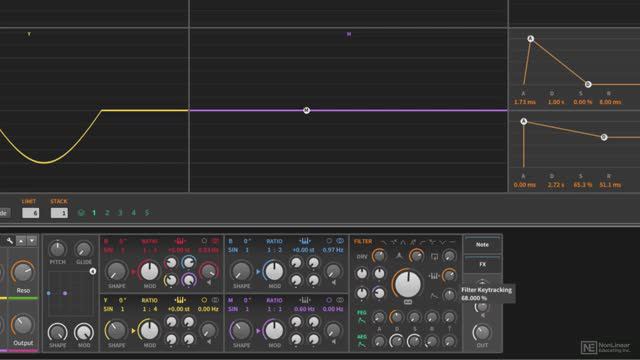This screenshot has width=640, height=360.
Task: Click the keytrack icon in blue oscillator header
Action: point(304,241)
